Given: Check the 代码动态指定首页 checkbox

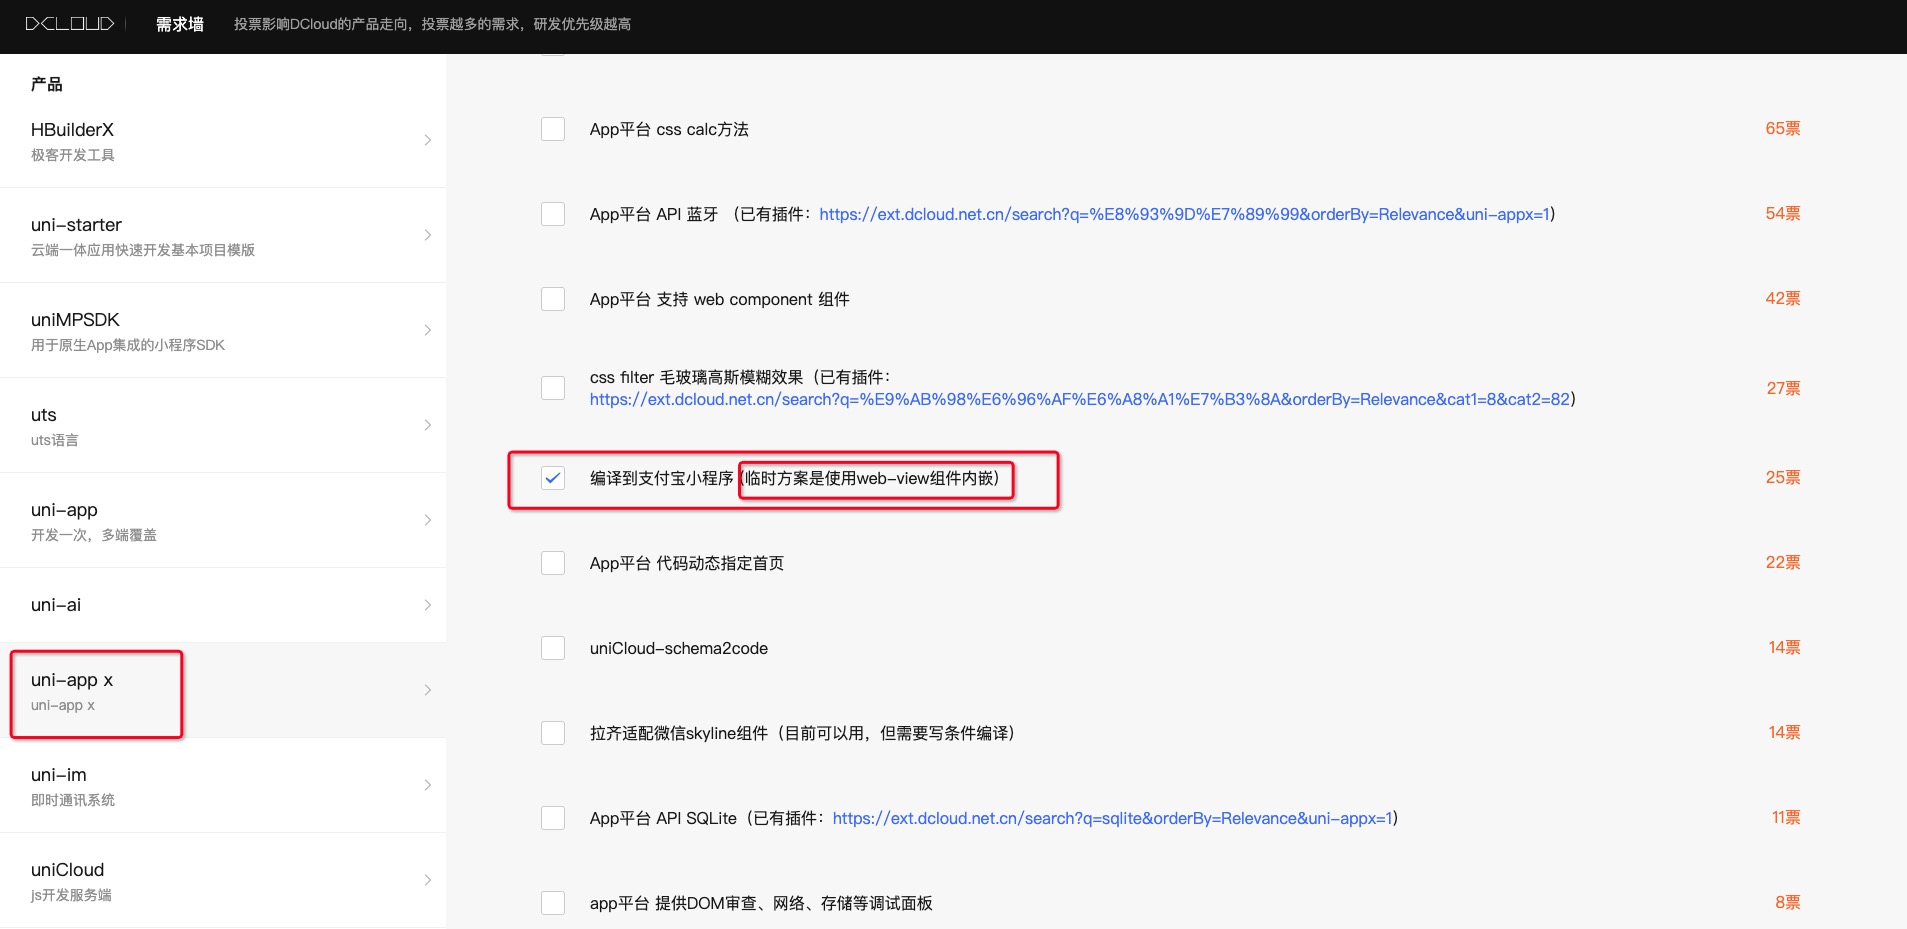Looking at the screenshot, I should point(553,563).
